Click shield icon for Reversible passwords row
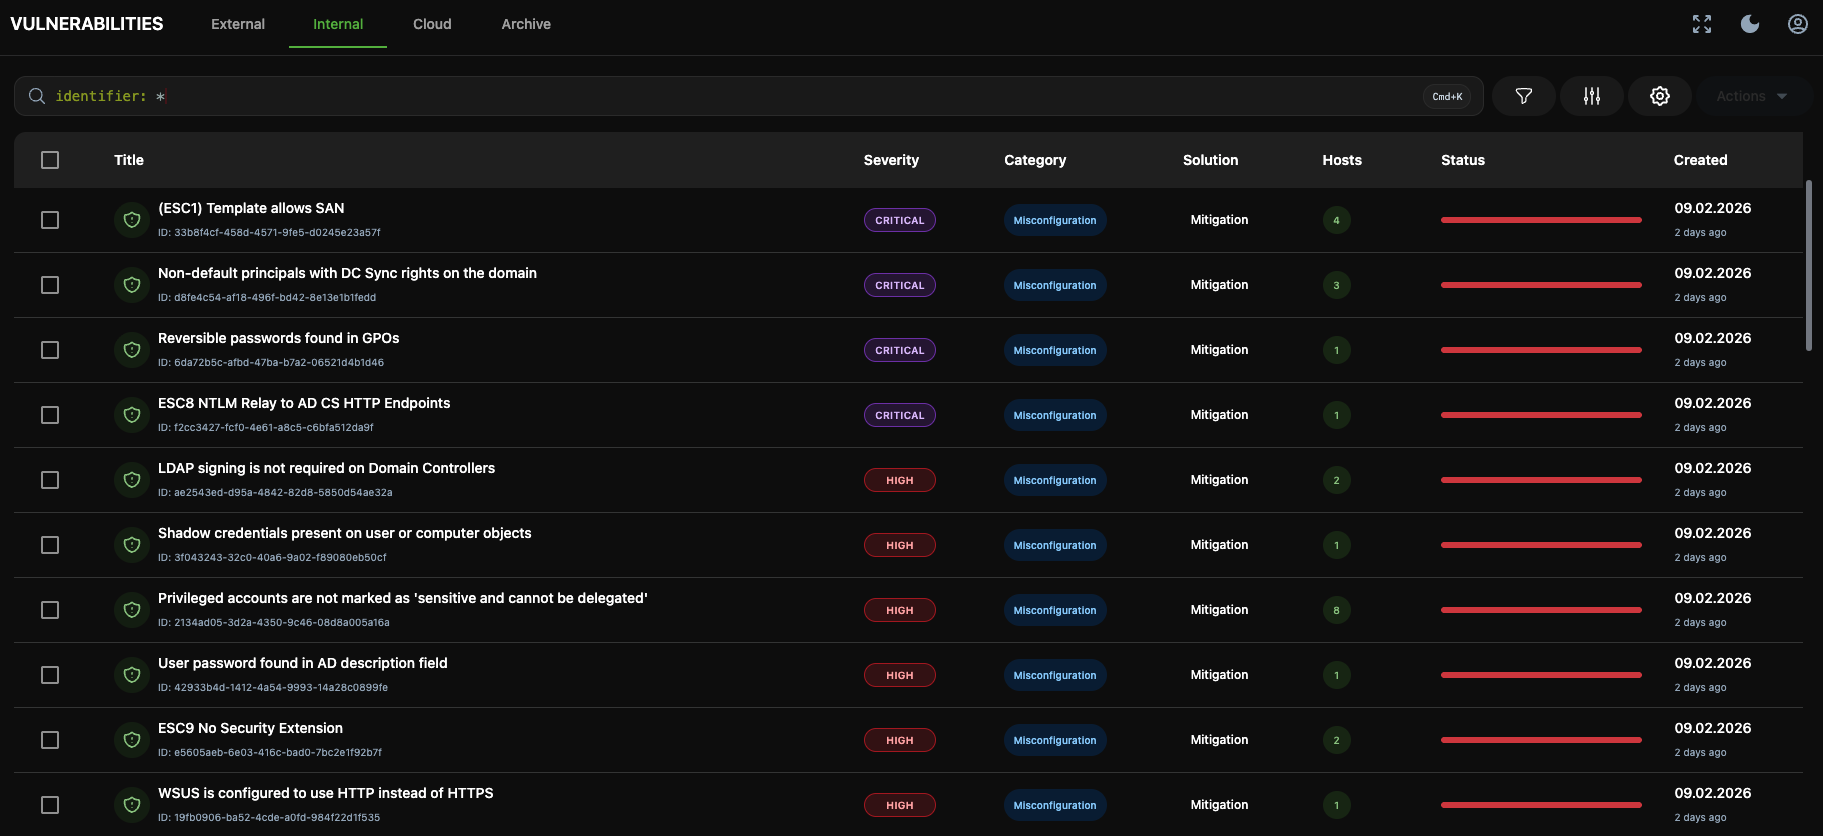1823x836 pixels. [x=132, y=350]
